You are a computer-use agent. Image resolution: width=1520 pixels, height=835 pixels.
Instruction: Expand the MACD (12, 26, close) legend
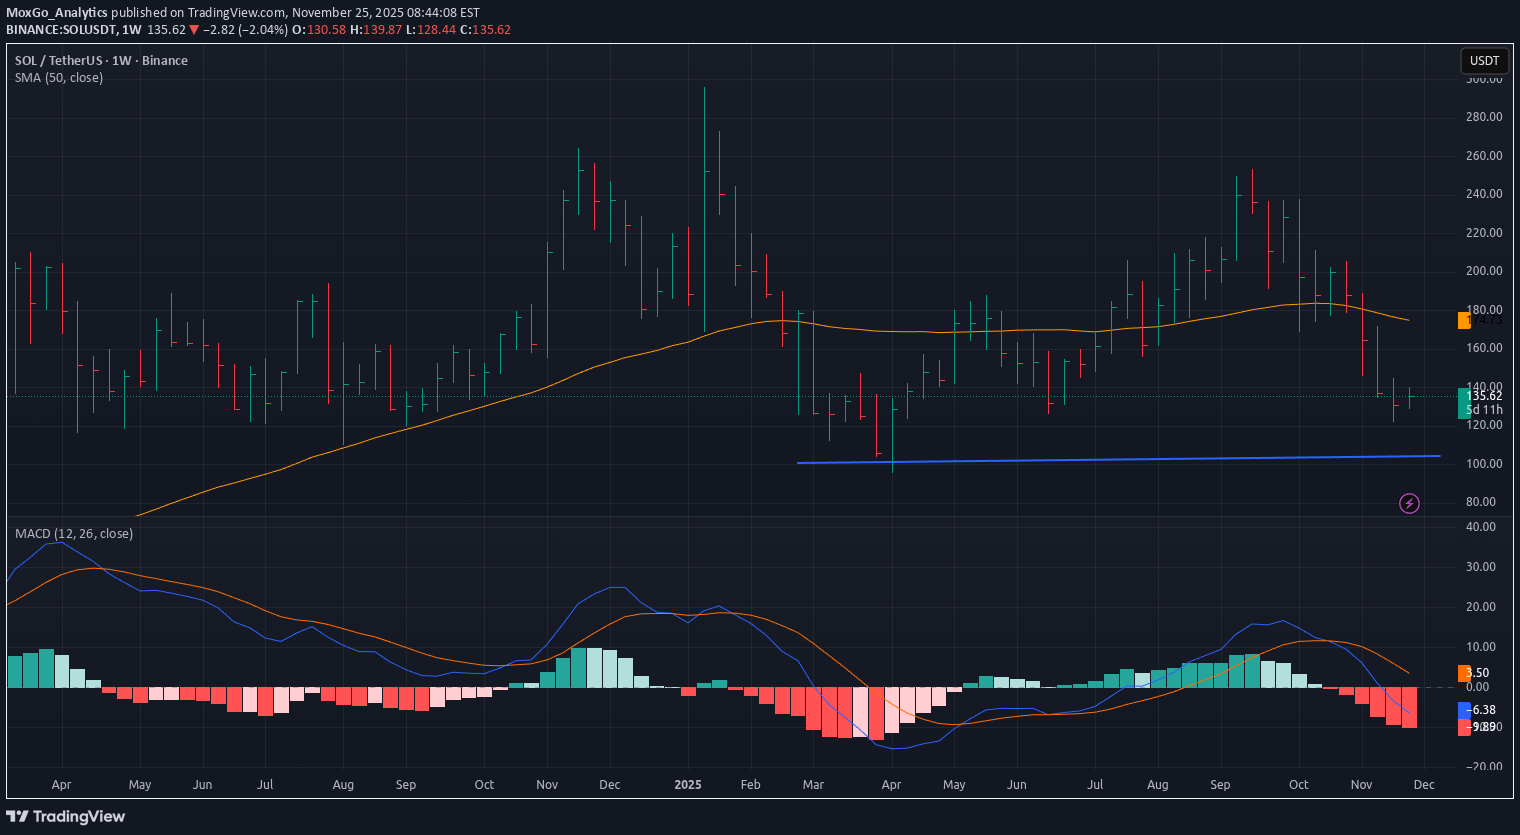coord(74,534)
